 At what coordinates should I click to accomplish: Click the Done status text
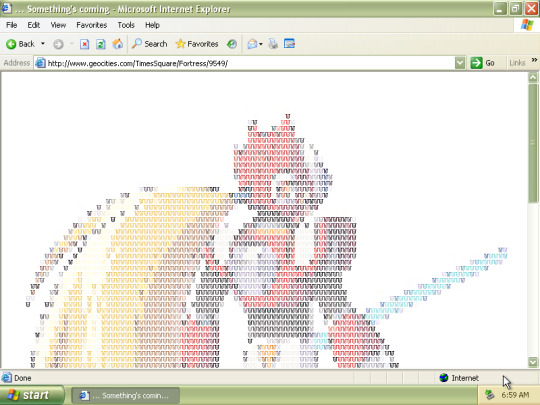23,378
